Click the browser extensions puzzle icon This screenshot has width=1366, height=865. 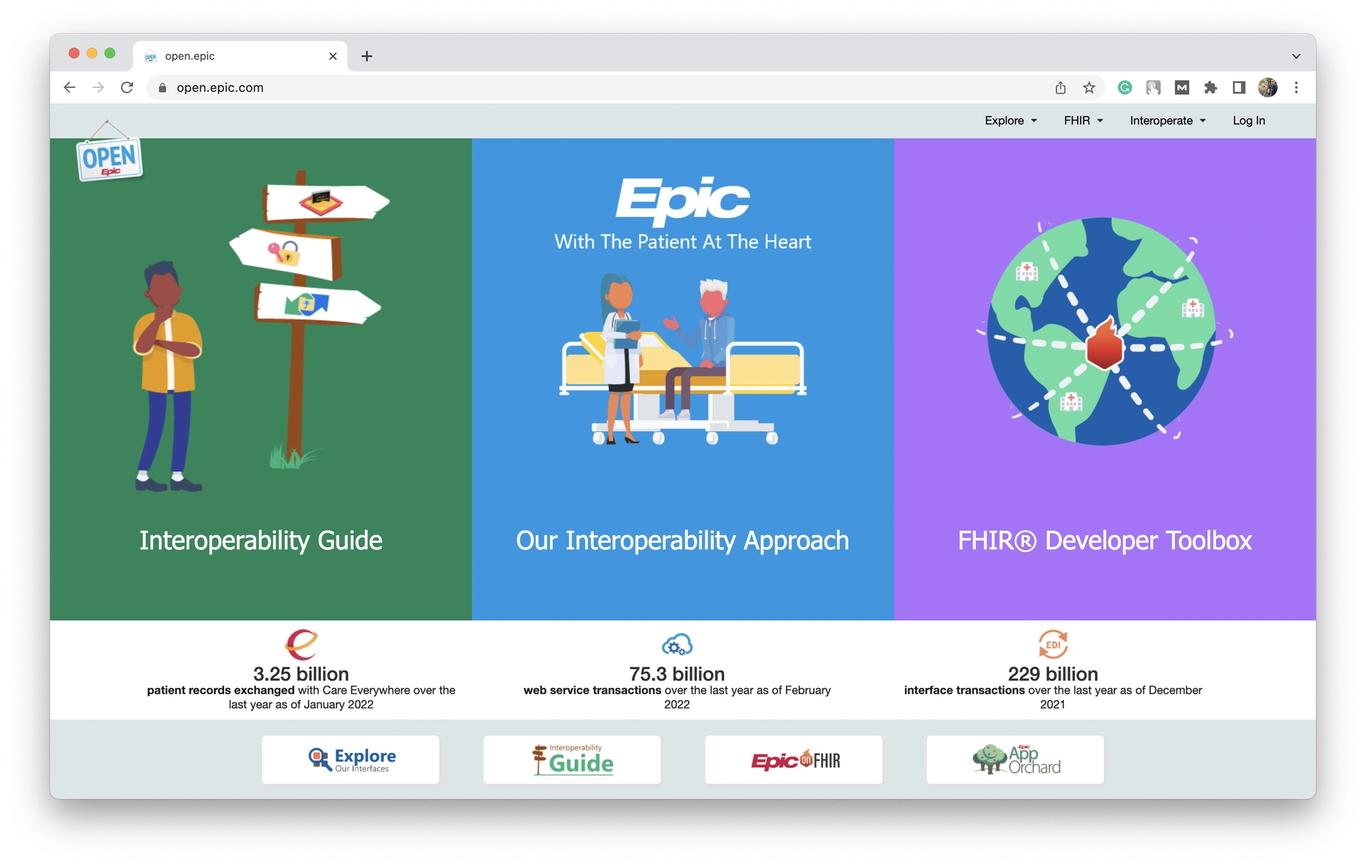(x=1209, y=87)
